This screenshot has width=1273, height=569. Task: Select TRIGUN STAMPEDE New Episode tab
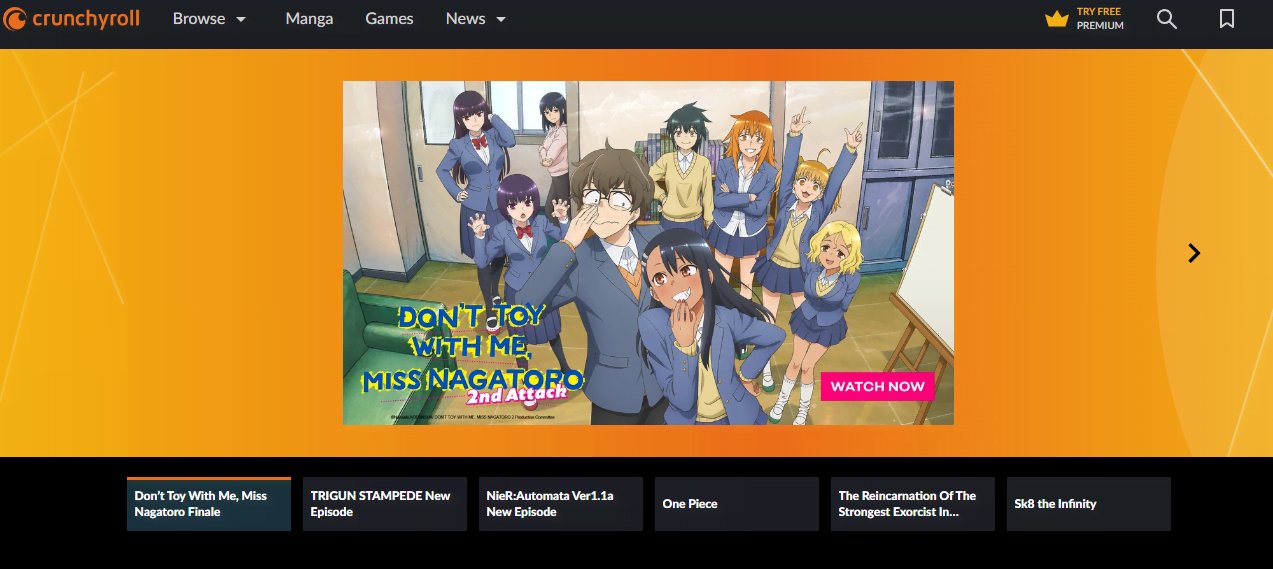385,504
